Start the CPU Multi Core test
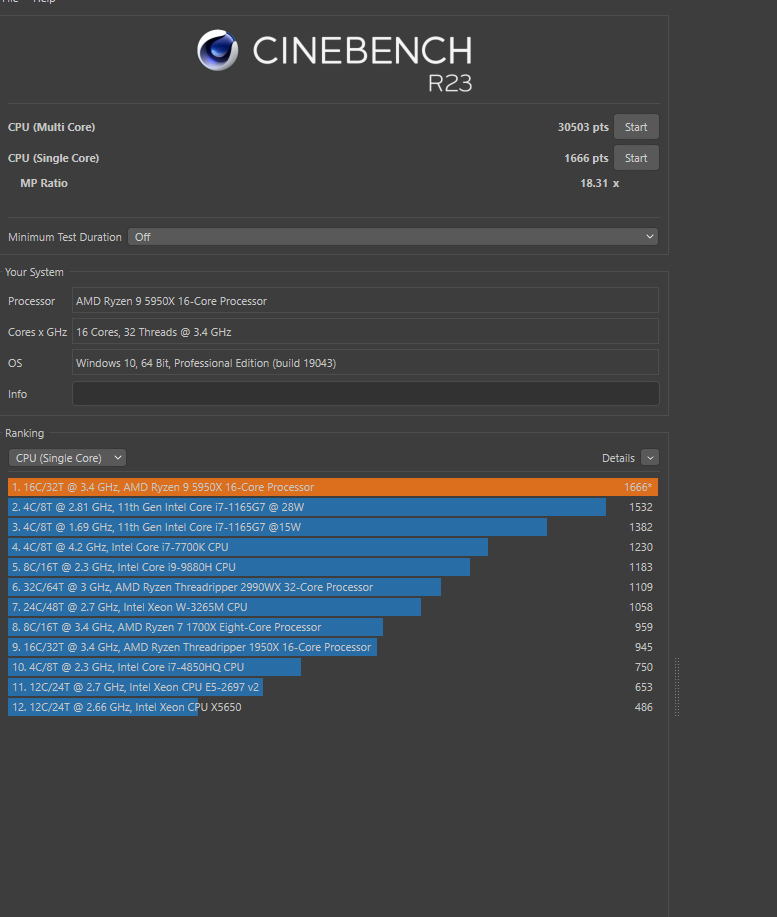Image resolution: width=777 pixels, height=917 pixels. 636,127
